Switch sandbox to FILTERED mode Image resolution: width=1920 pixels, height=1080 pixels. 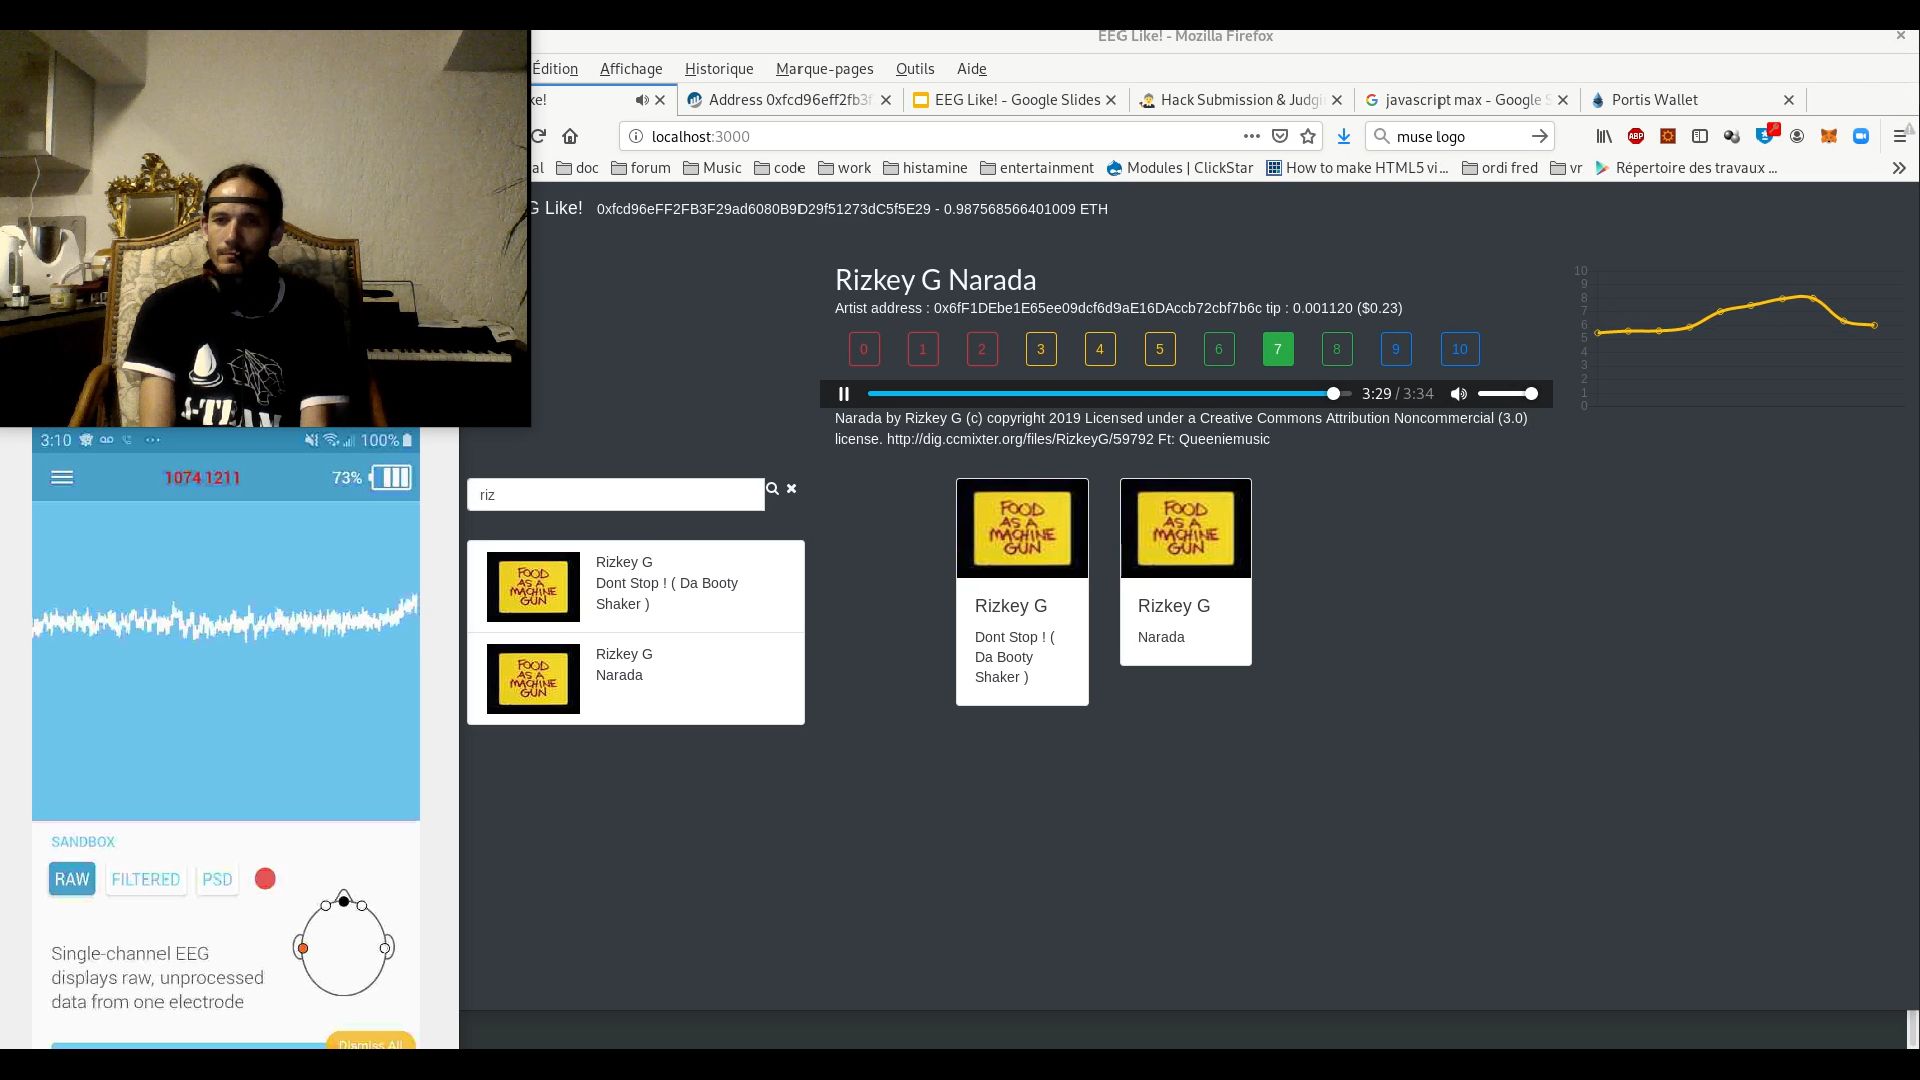146,879
